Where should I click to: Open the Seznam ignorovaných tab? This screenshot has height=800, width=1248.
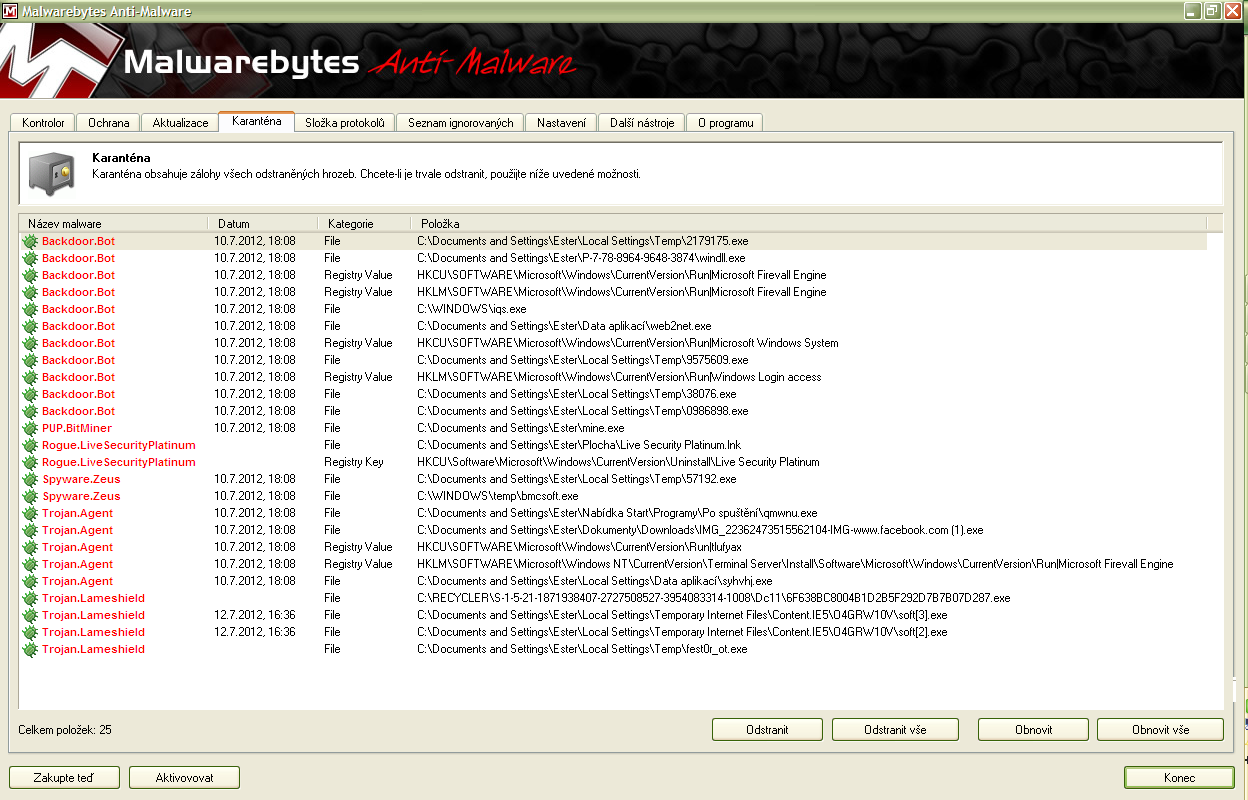pyautogui.click(x=460, y=123)
